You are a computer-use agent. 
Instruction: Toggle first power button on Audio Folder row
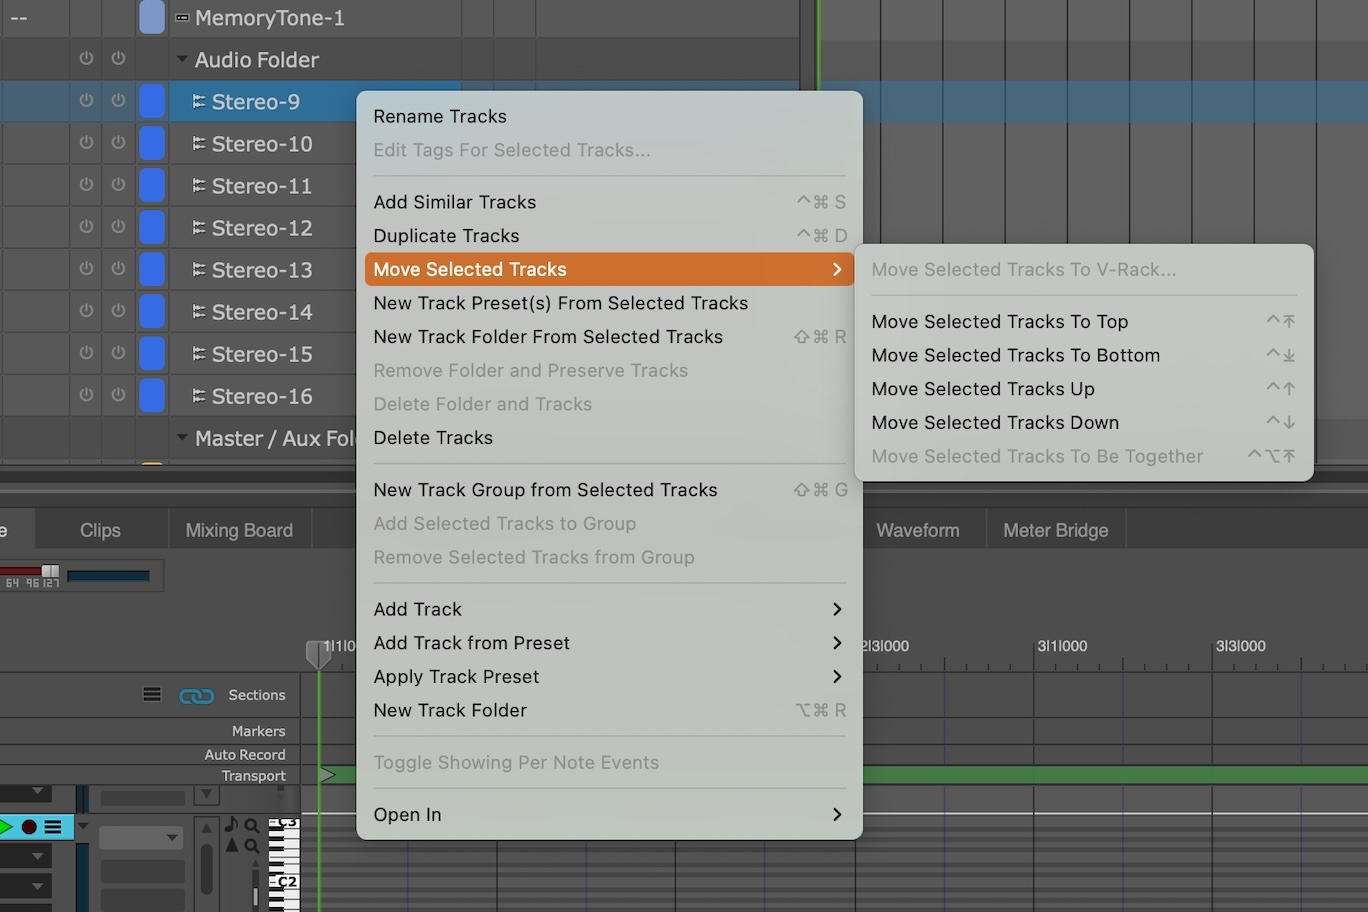pos(86,59)
